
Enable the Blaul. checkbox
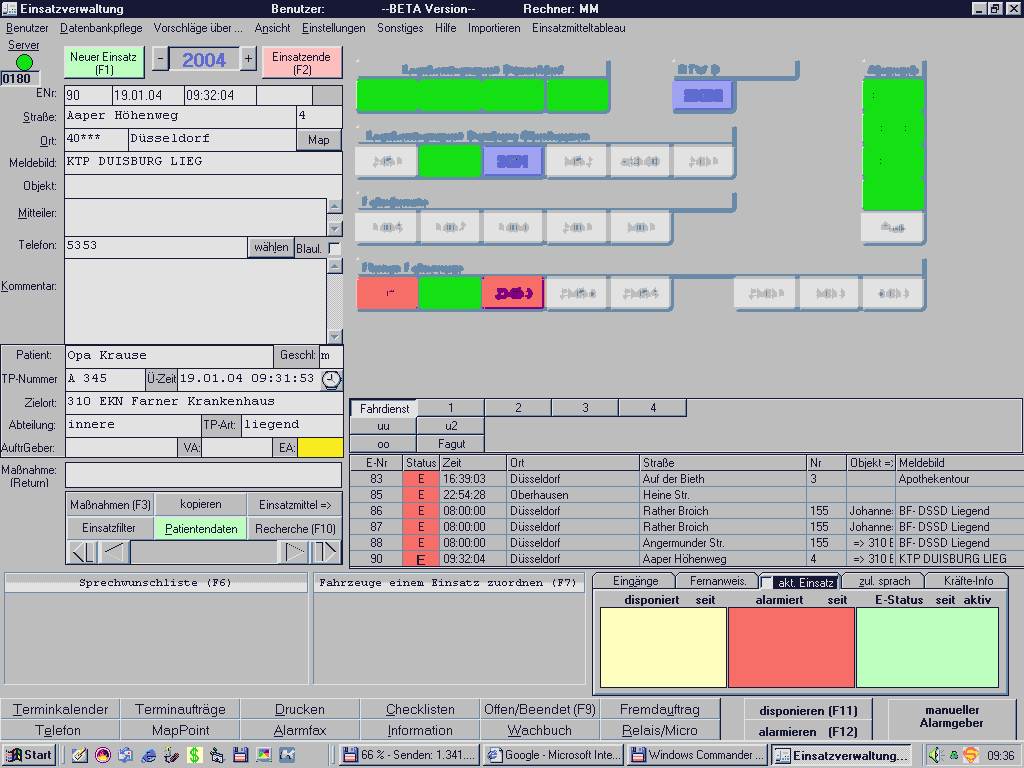coord(334,248)
